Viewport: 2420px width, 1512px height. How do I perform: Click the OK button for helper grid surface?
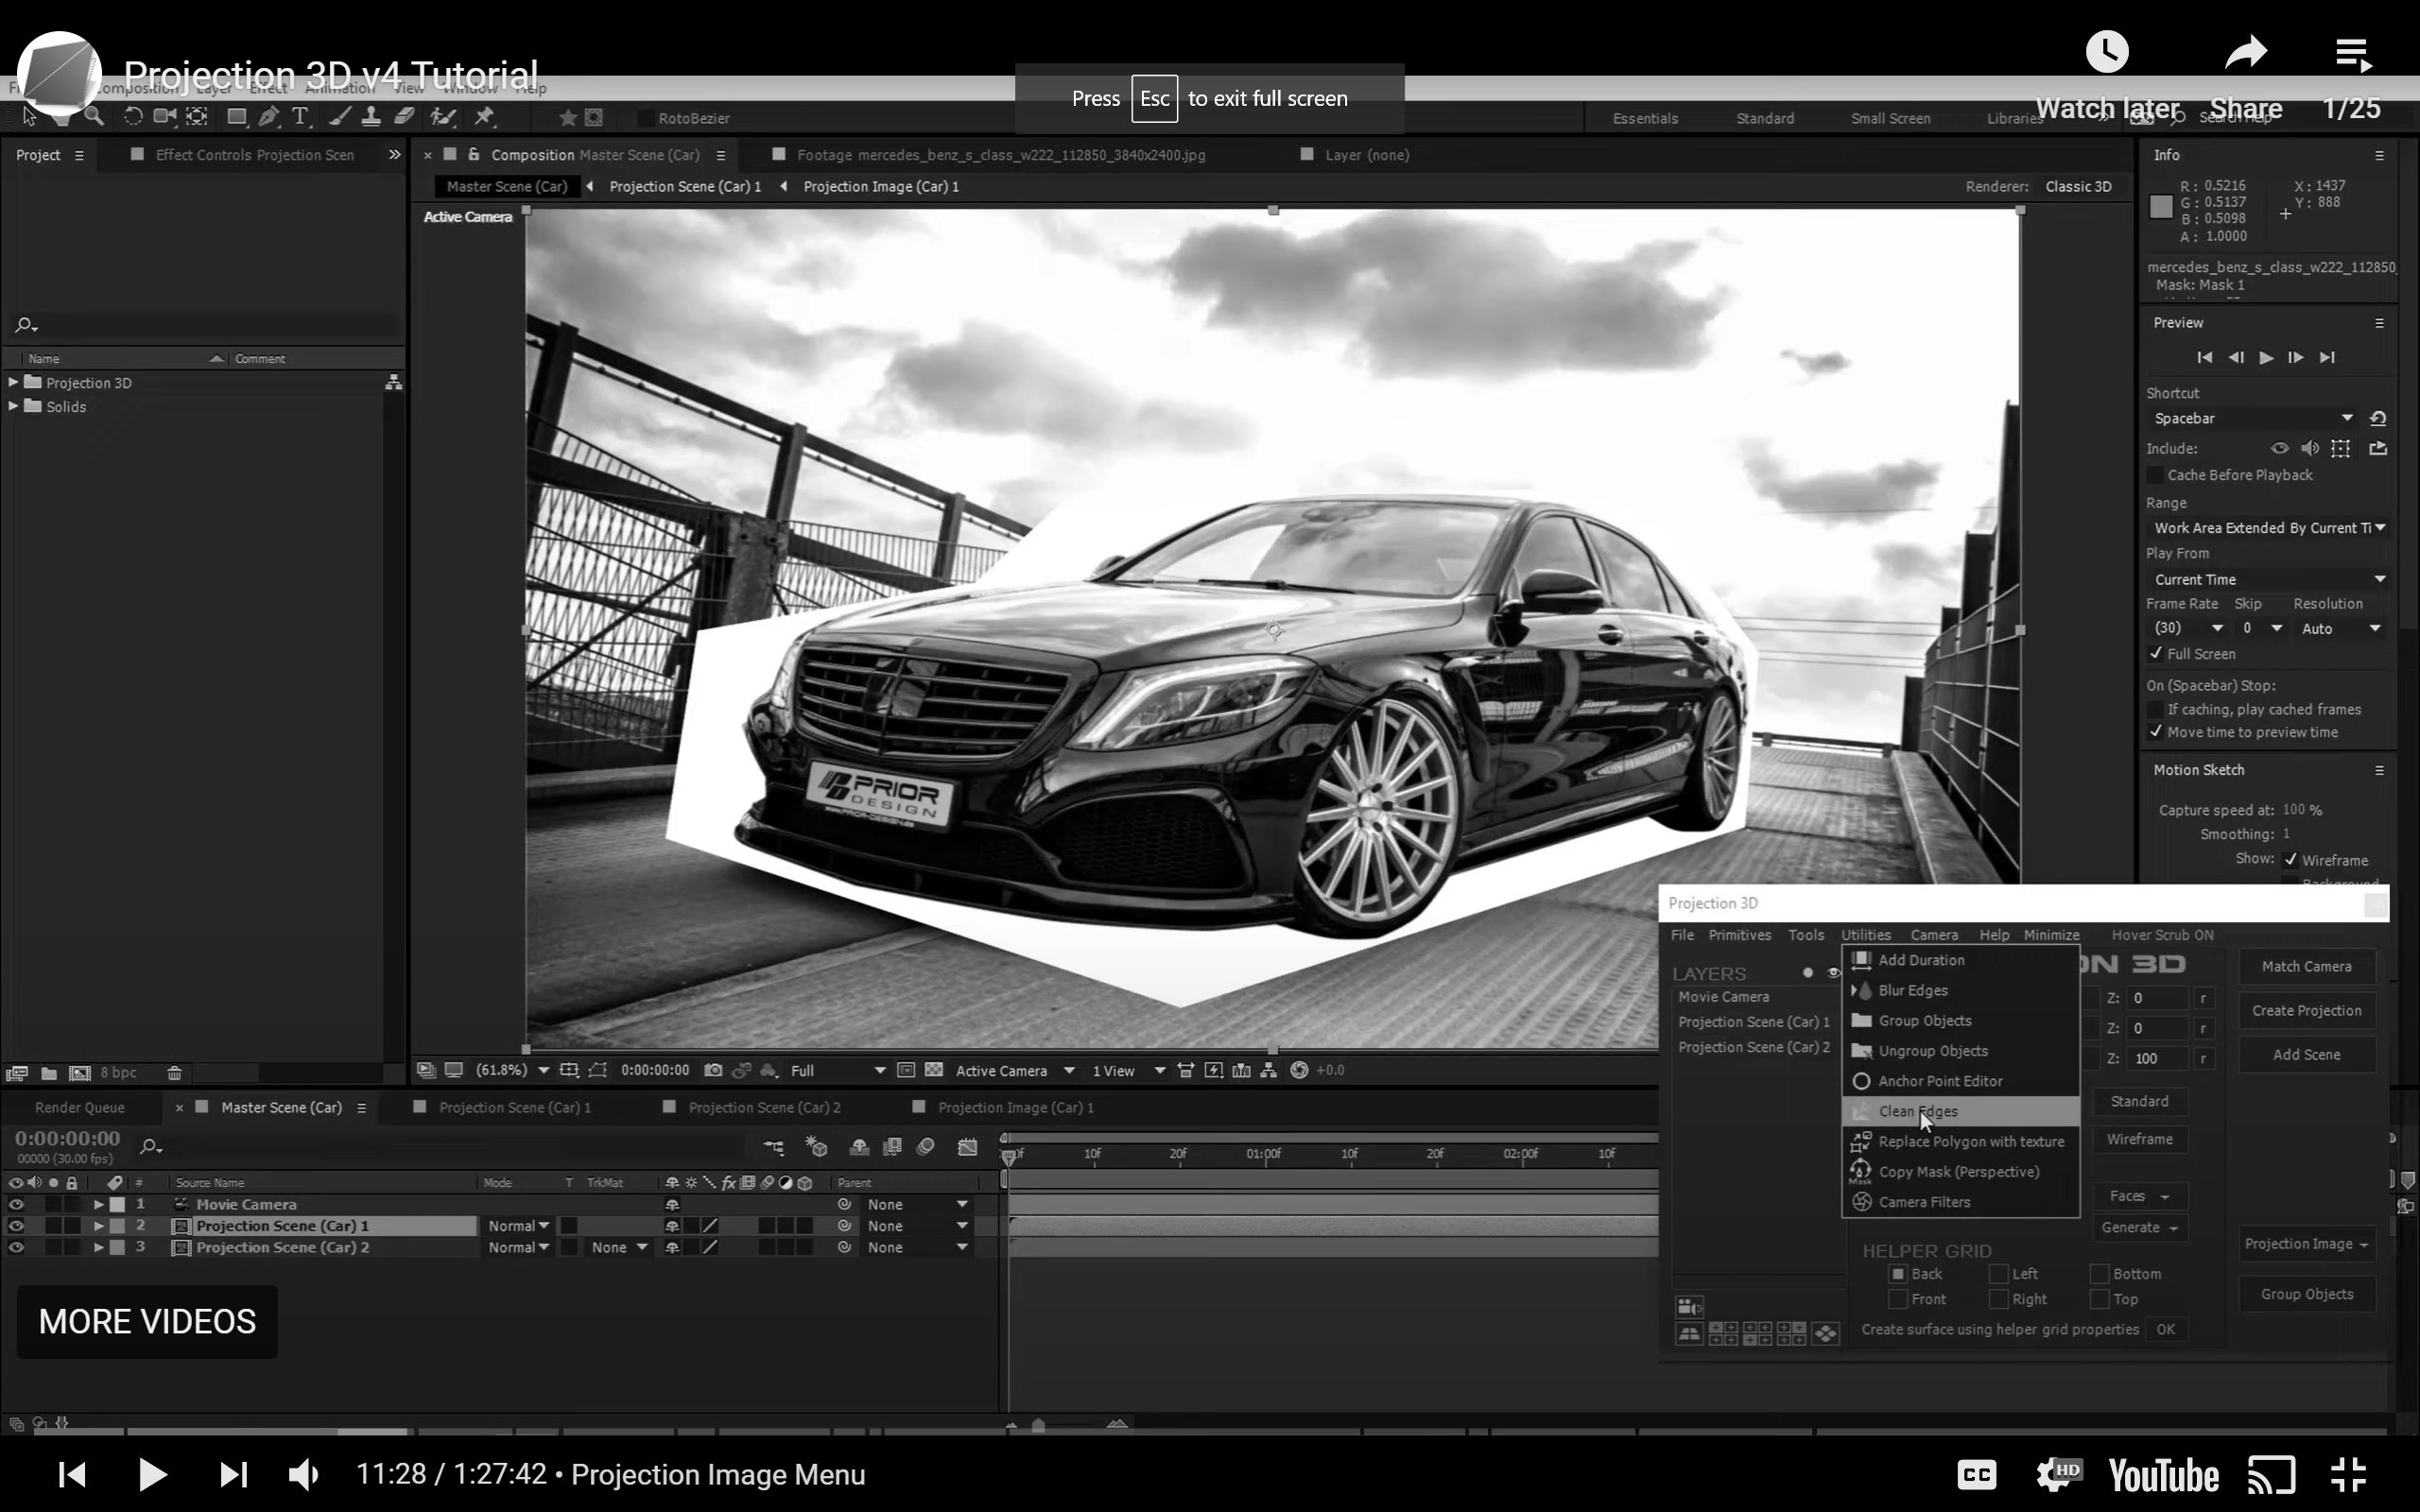(x=2165, y=1329)
